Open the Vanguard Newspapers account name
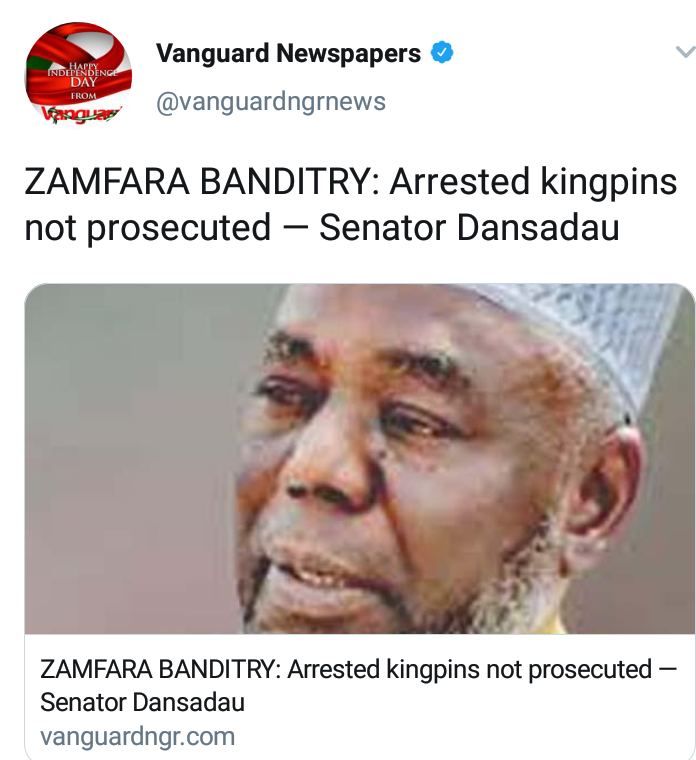 tap(288, 53)
